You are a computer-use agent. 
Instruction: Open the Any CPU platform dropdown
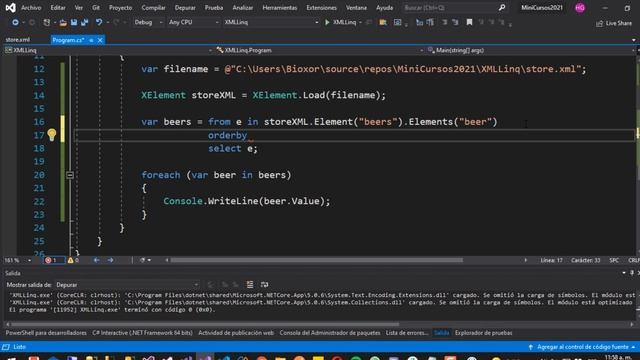click(193, 22)
